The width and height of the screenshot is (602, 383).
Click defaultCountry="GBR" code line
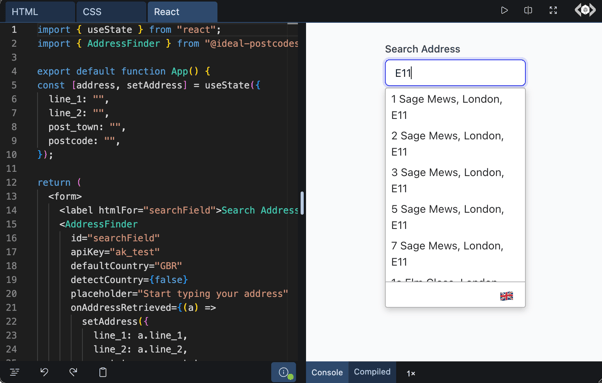(126, 266)
